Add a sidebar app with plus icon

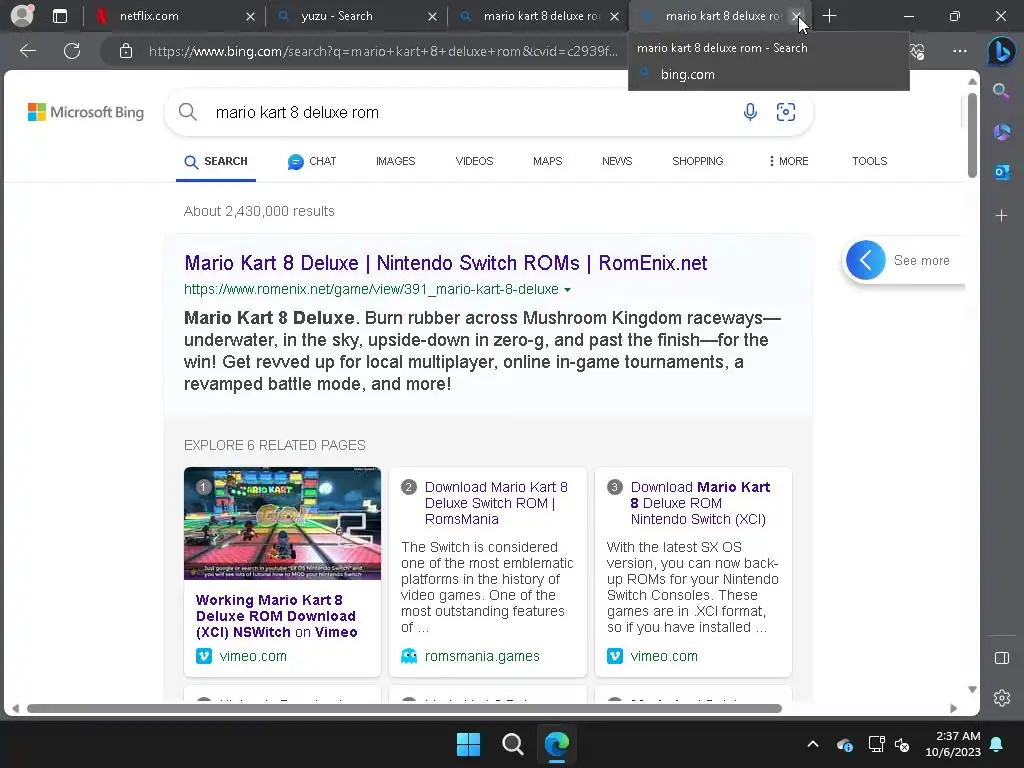(x=1001, y=216)
